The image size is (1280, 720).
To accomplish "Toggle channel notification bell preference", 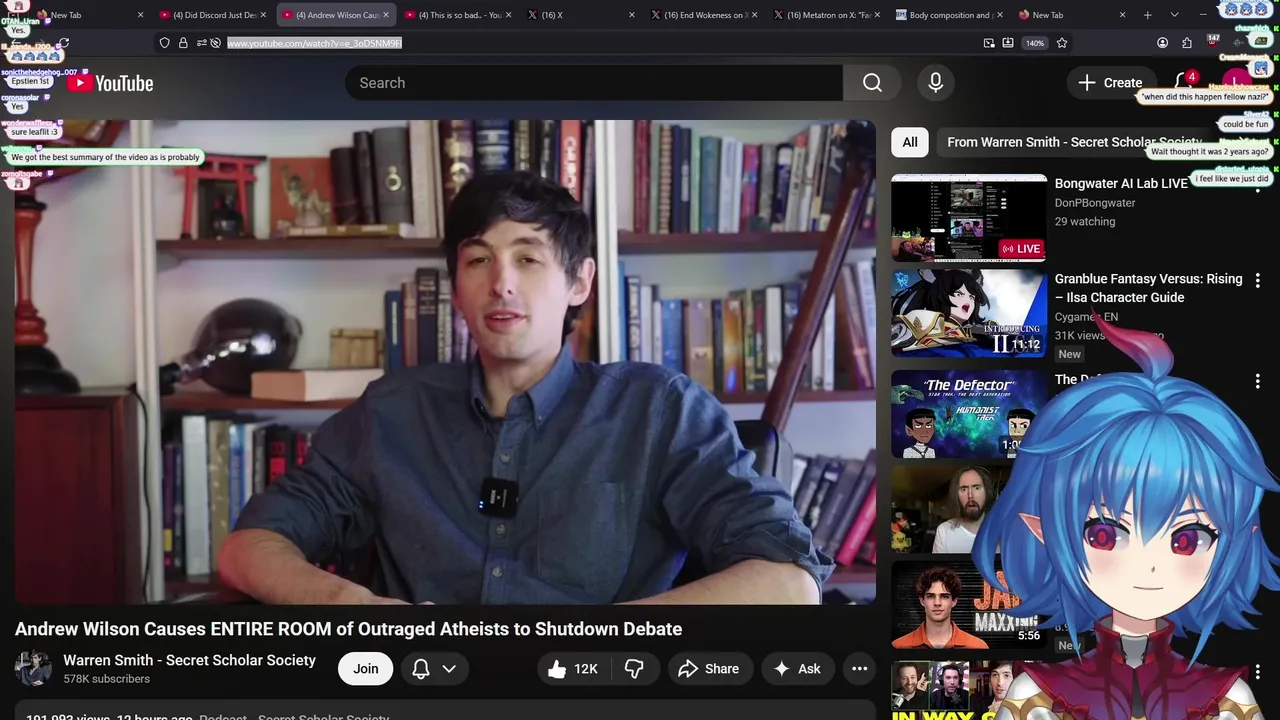I will [x=421, y=669].
